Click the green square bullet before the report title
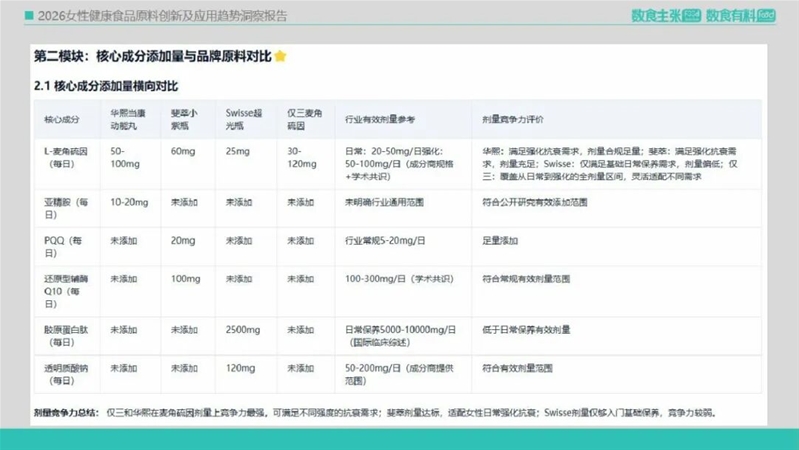799x450 pixels. pyautogui.click(x=29, y=16)
